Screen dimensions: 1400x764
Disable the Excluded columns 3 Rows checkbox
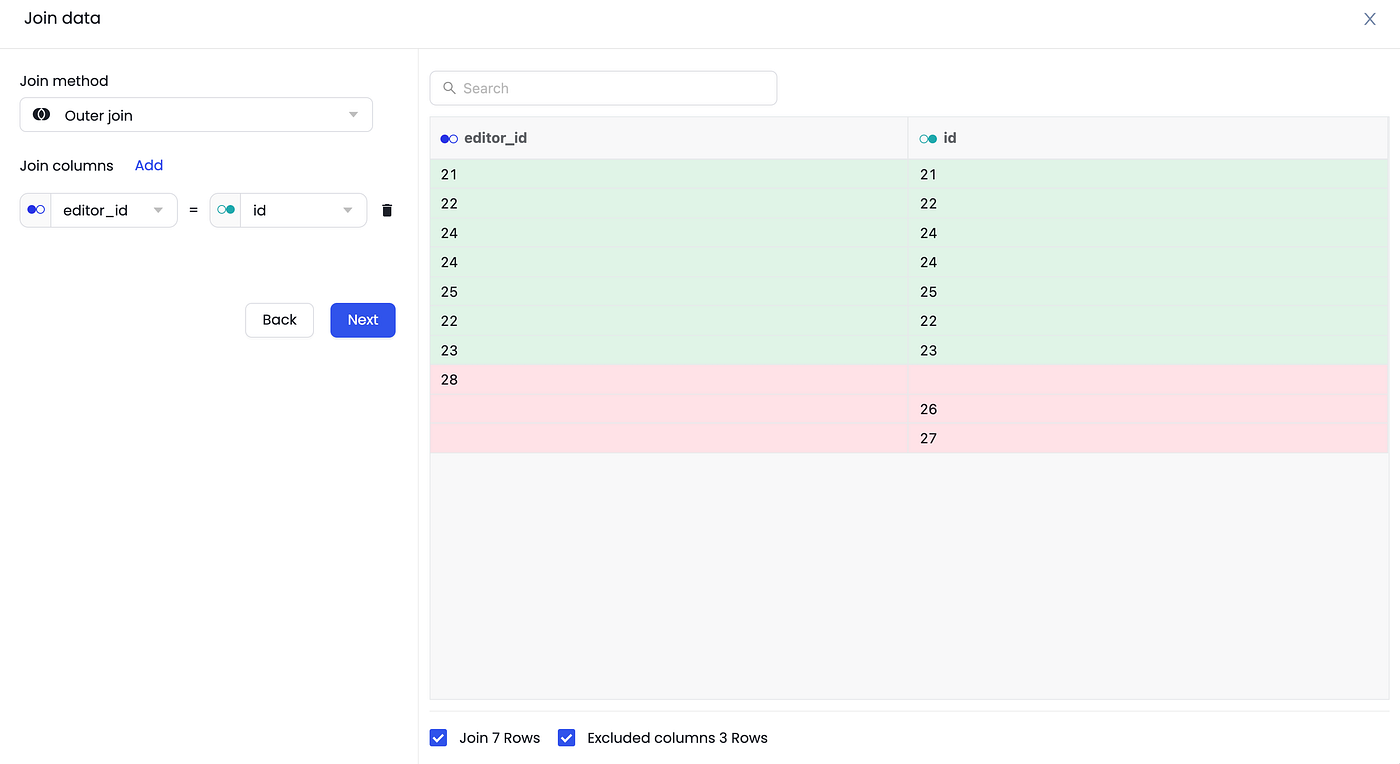(x=566, y=737)
